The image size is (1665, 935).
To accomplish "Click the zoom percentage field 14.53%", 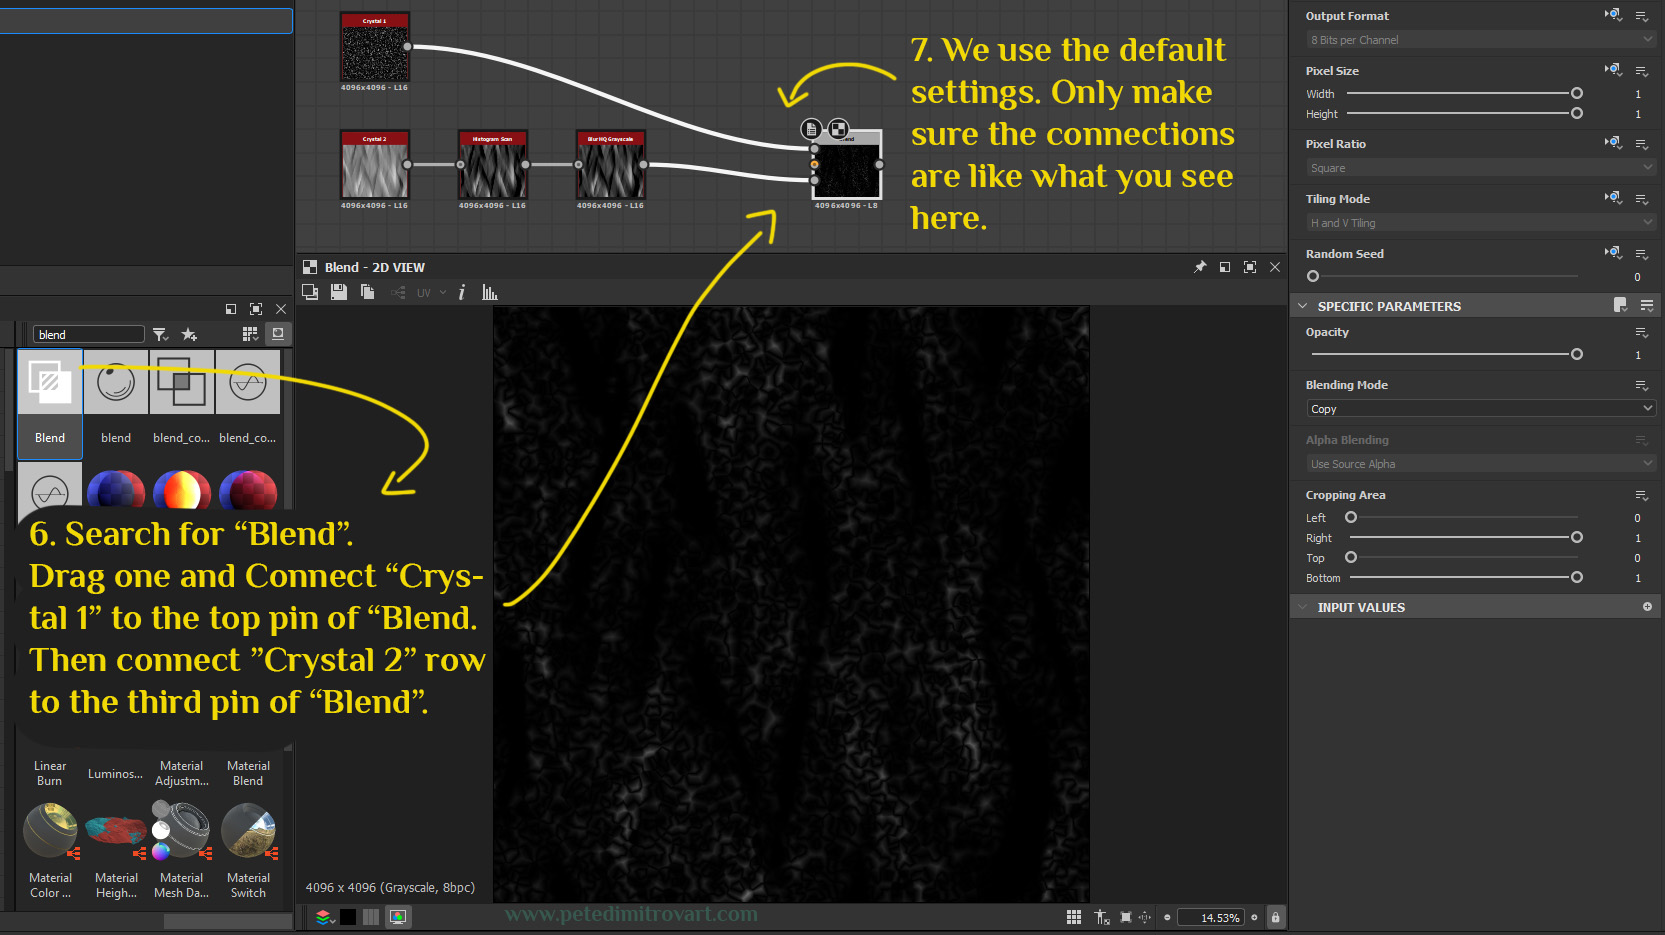I will coord(1211,917).
